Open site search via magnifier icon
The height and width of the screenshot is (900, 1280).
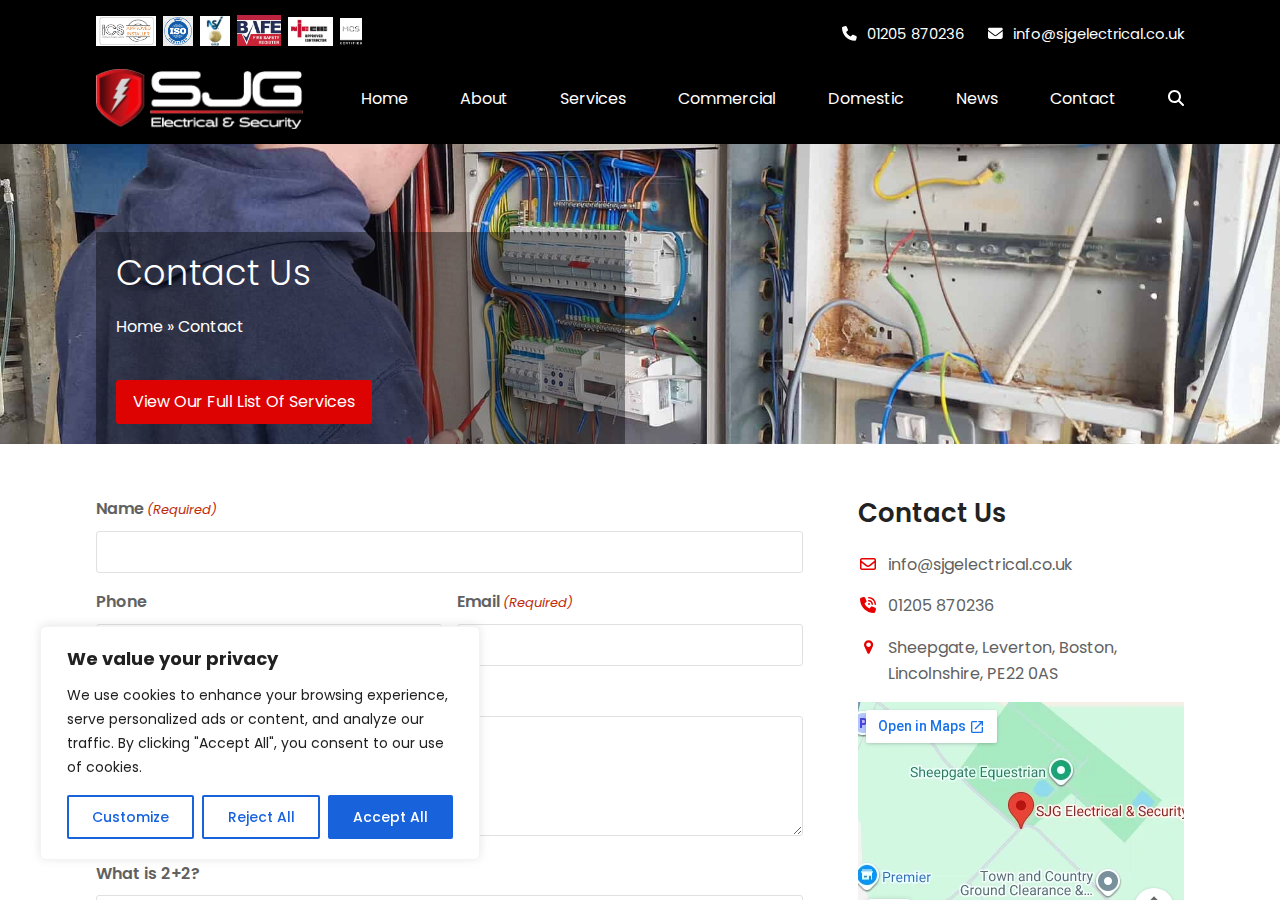click(1176, 98)
